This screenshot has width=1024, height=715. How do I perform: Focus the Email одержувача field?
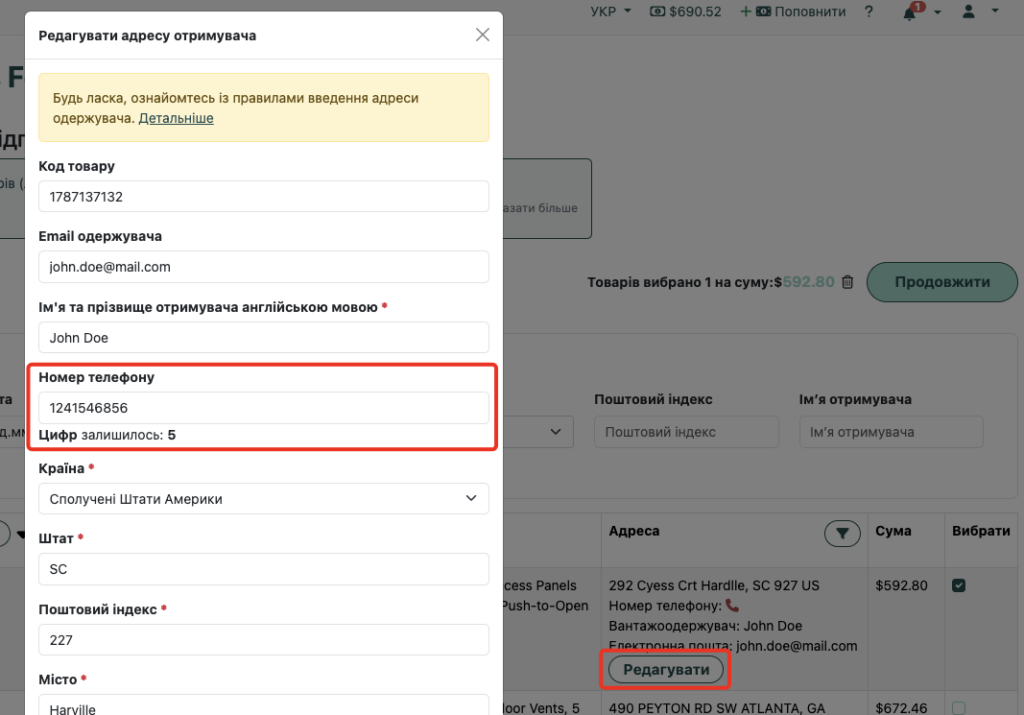click(264, 267)
